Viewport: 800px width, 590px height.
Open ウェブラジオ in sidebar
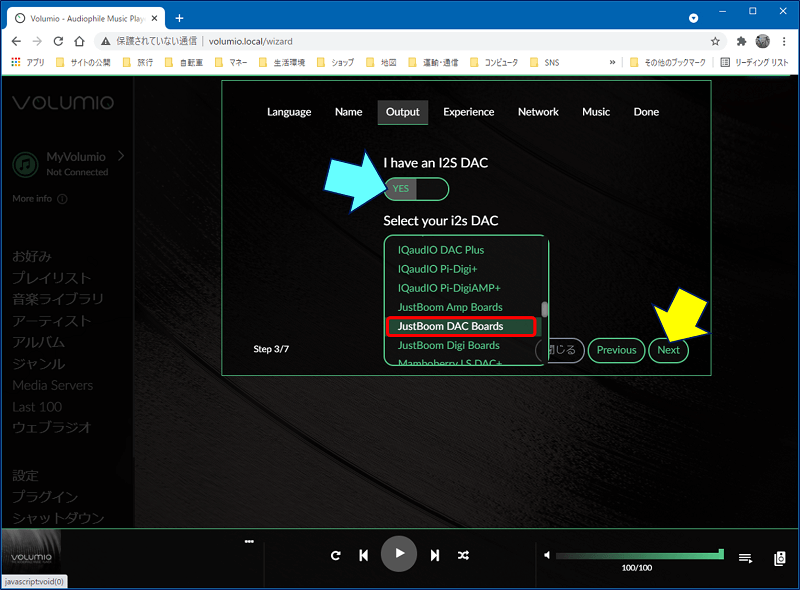[x=52, y=427]
